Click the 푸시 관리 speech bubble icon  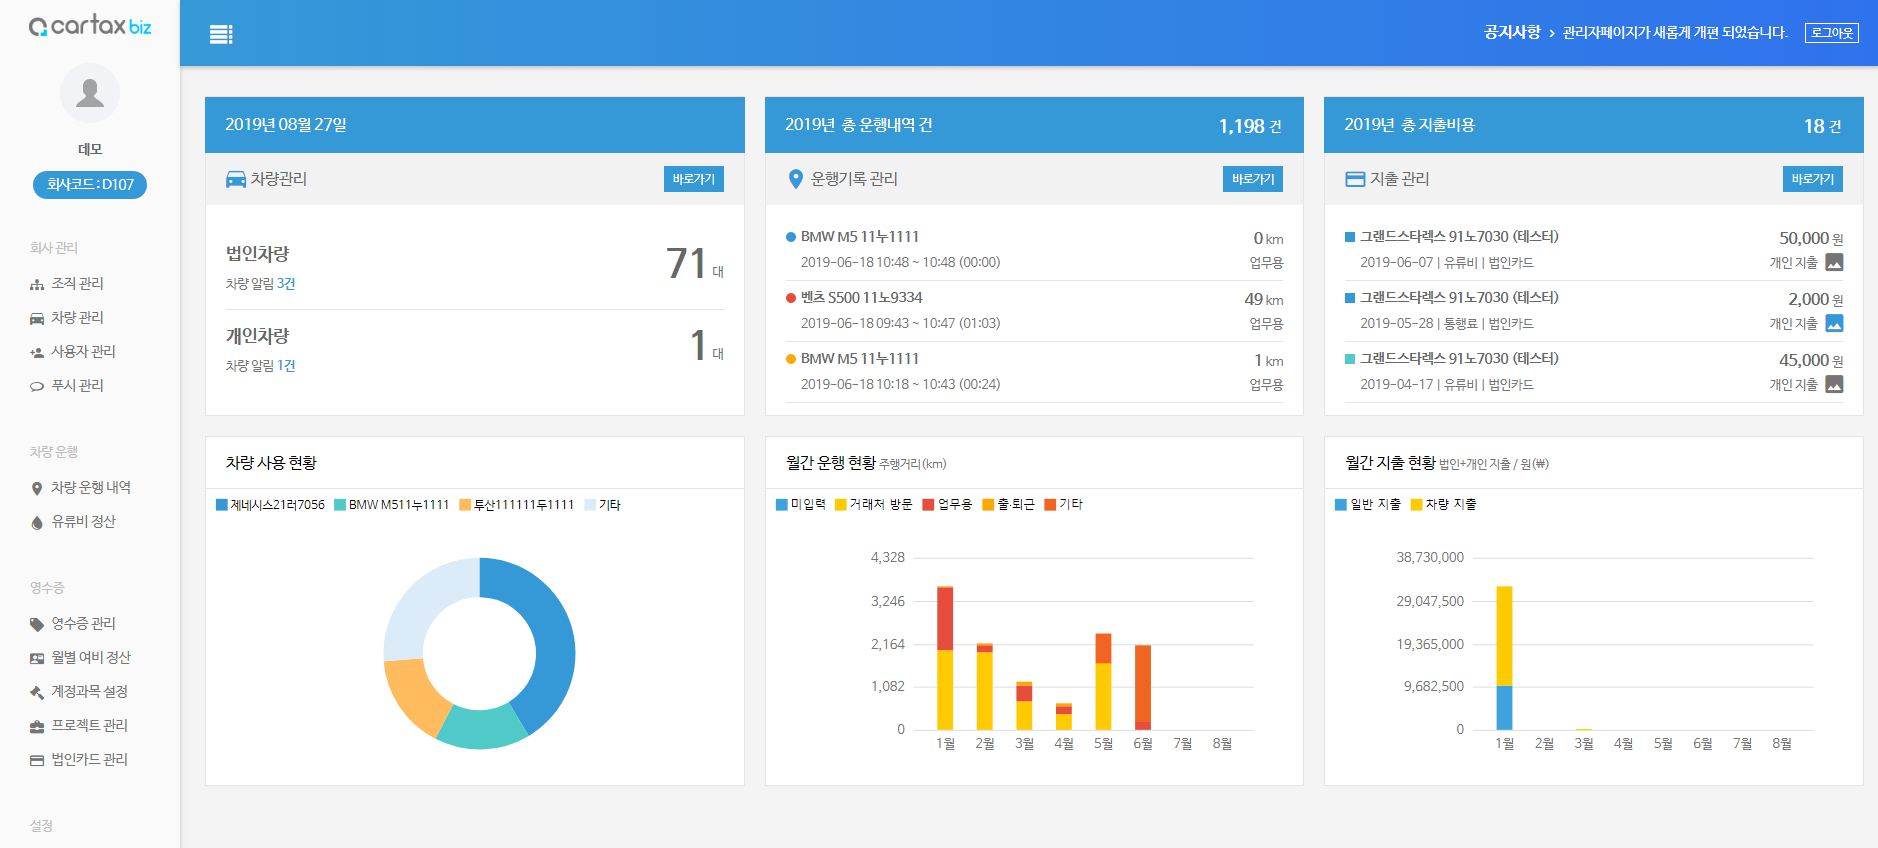tap(37, 387)
